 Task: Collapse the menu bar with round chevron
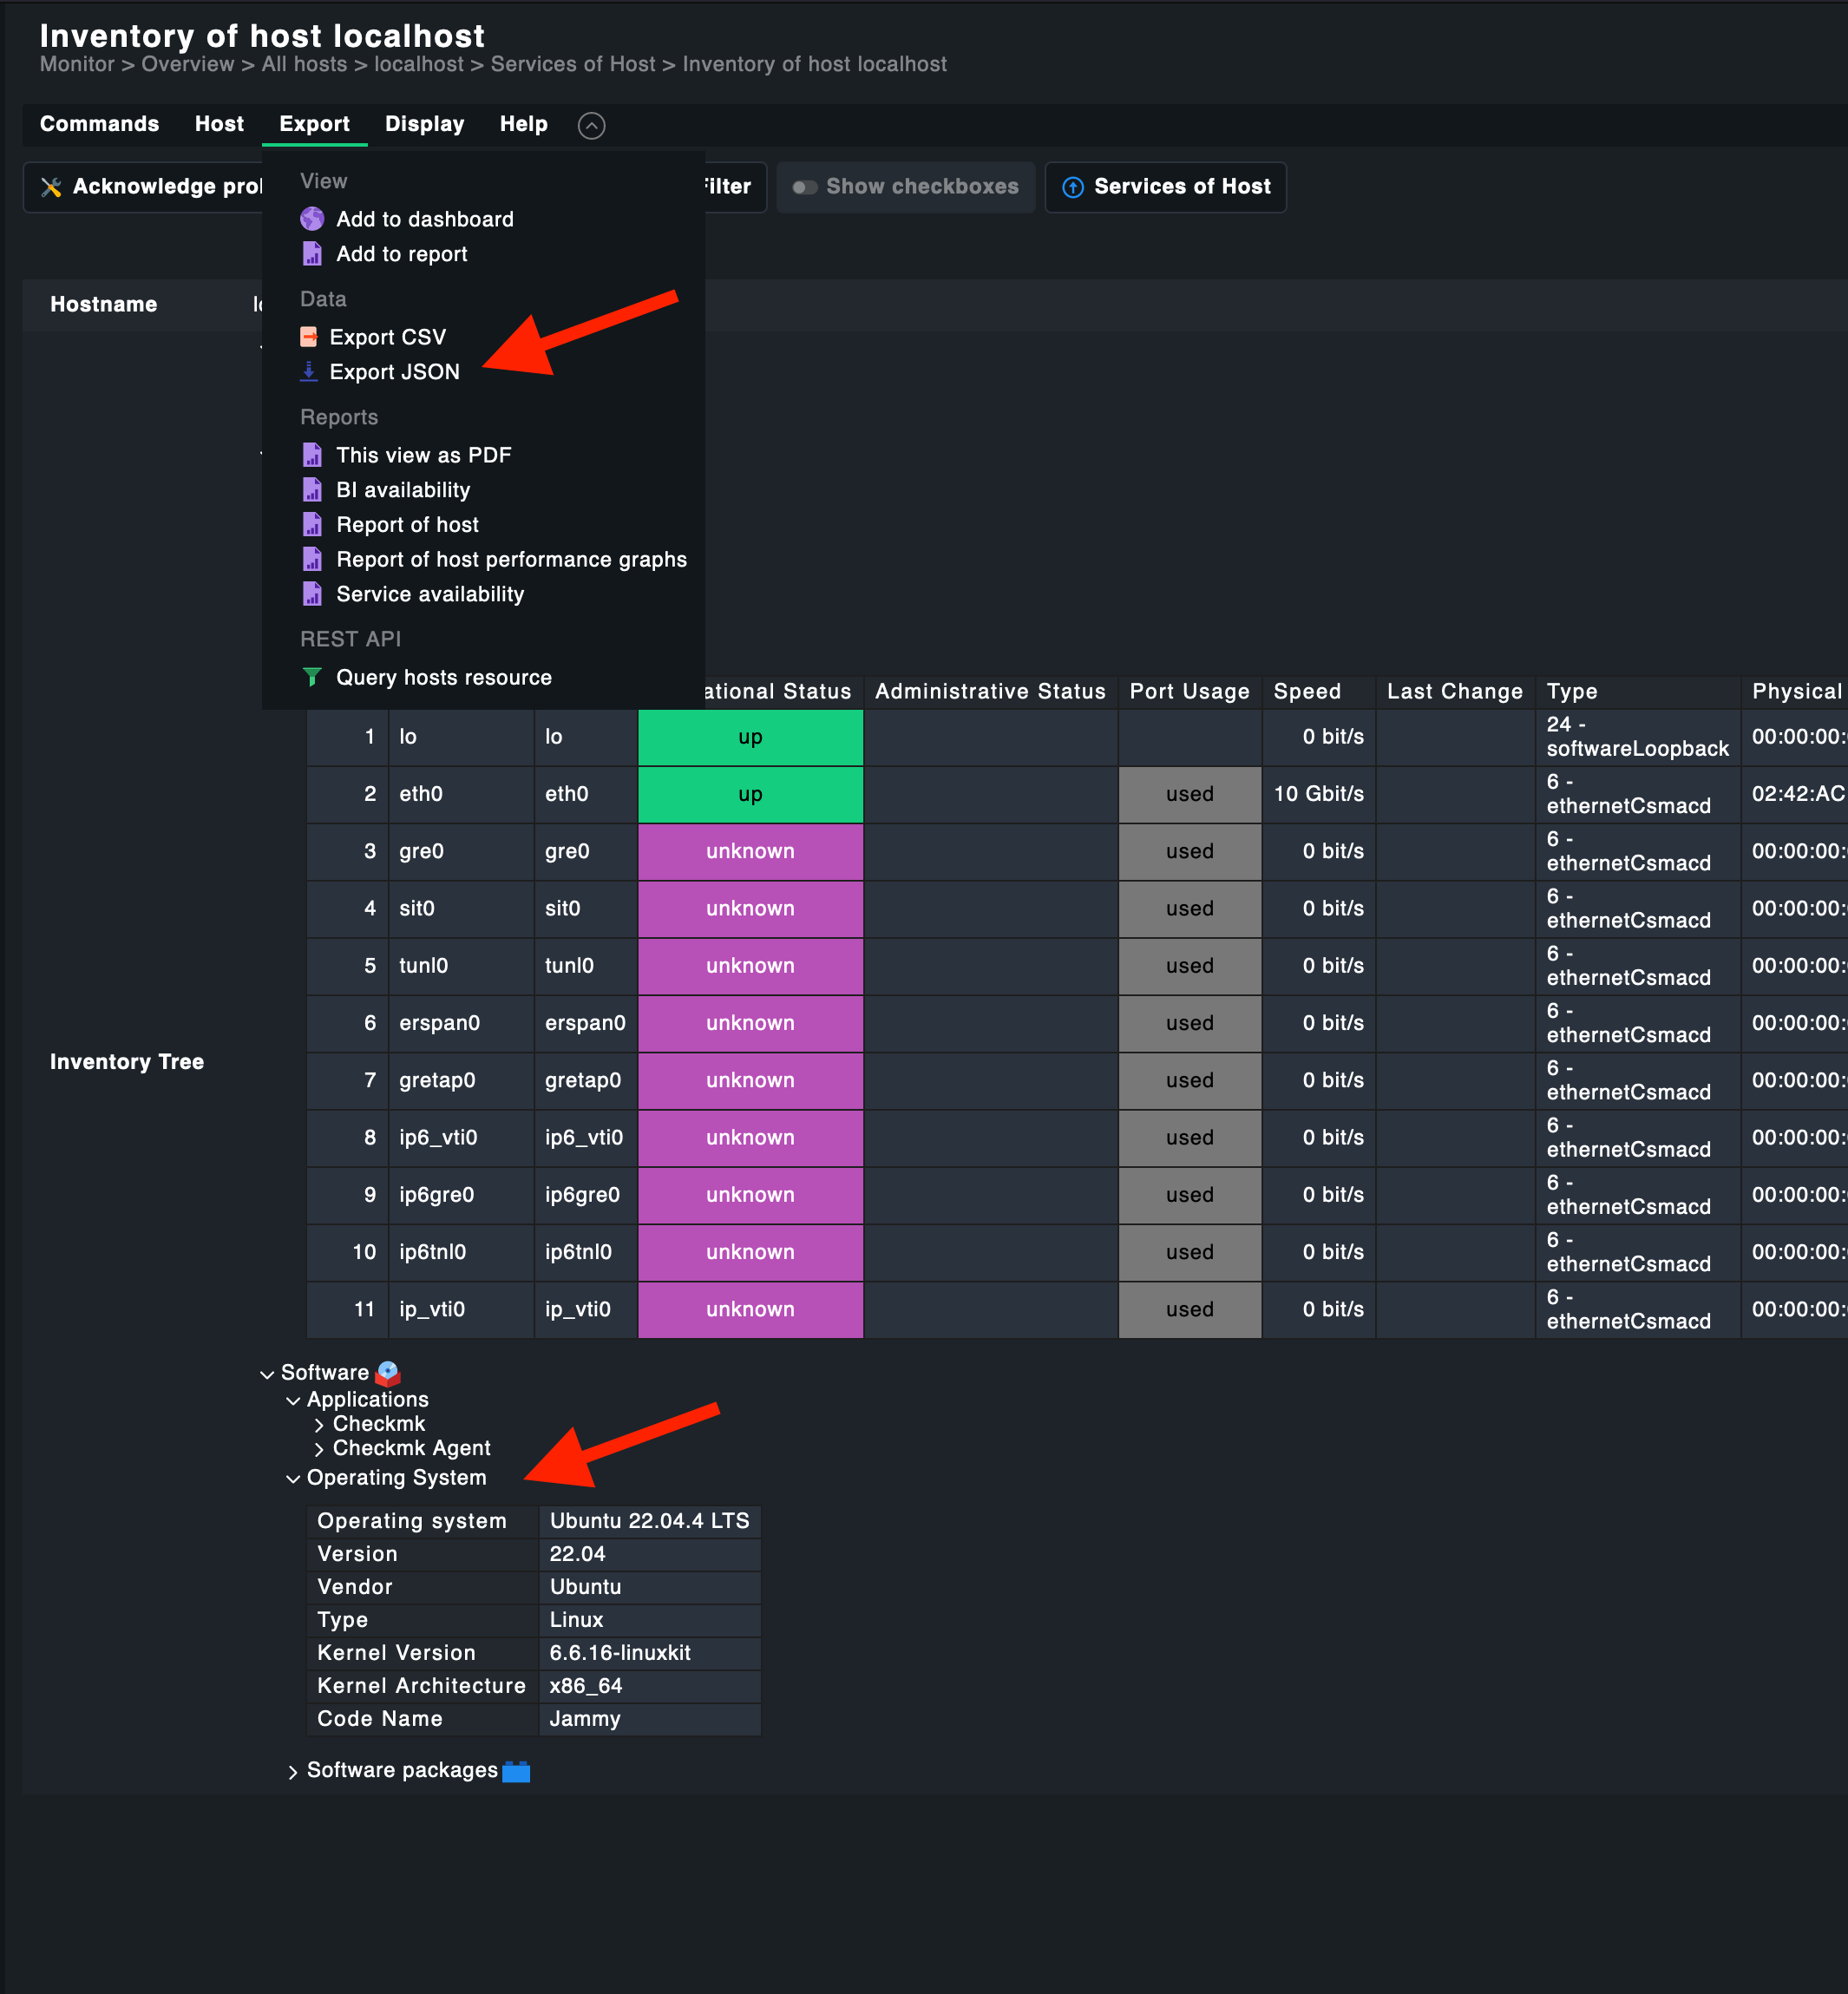[x=591, y=125]
